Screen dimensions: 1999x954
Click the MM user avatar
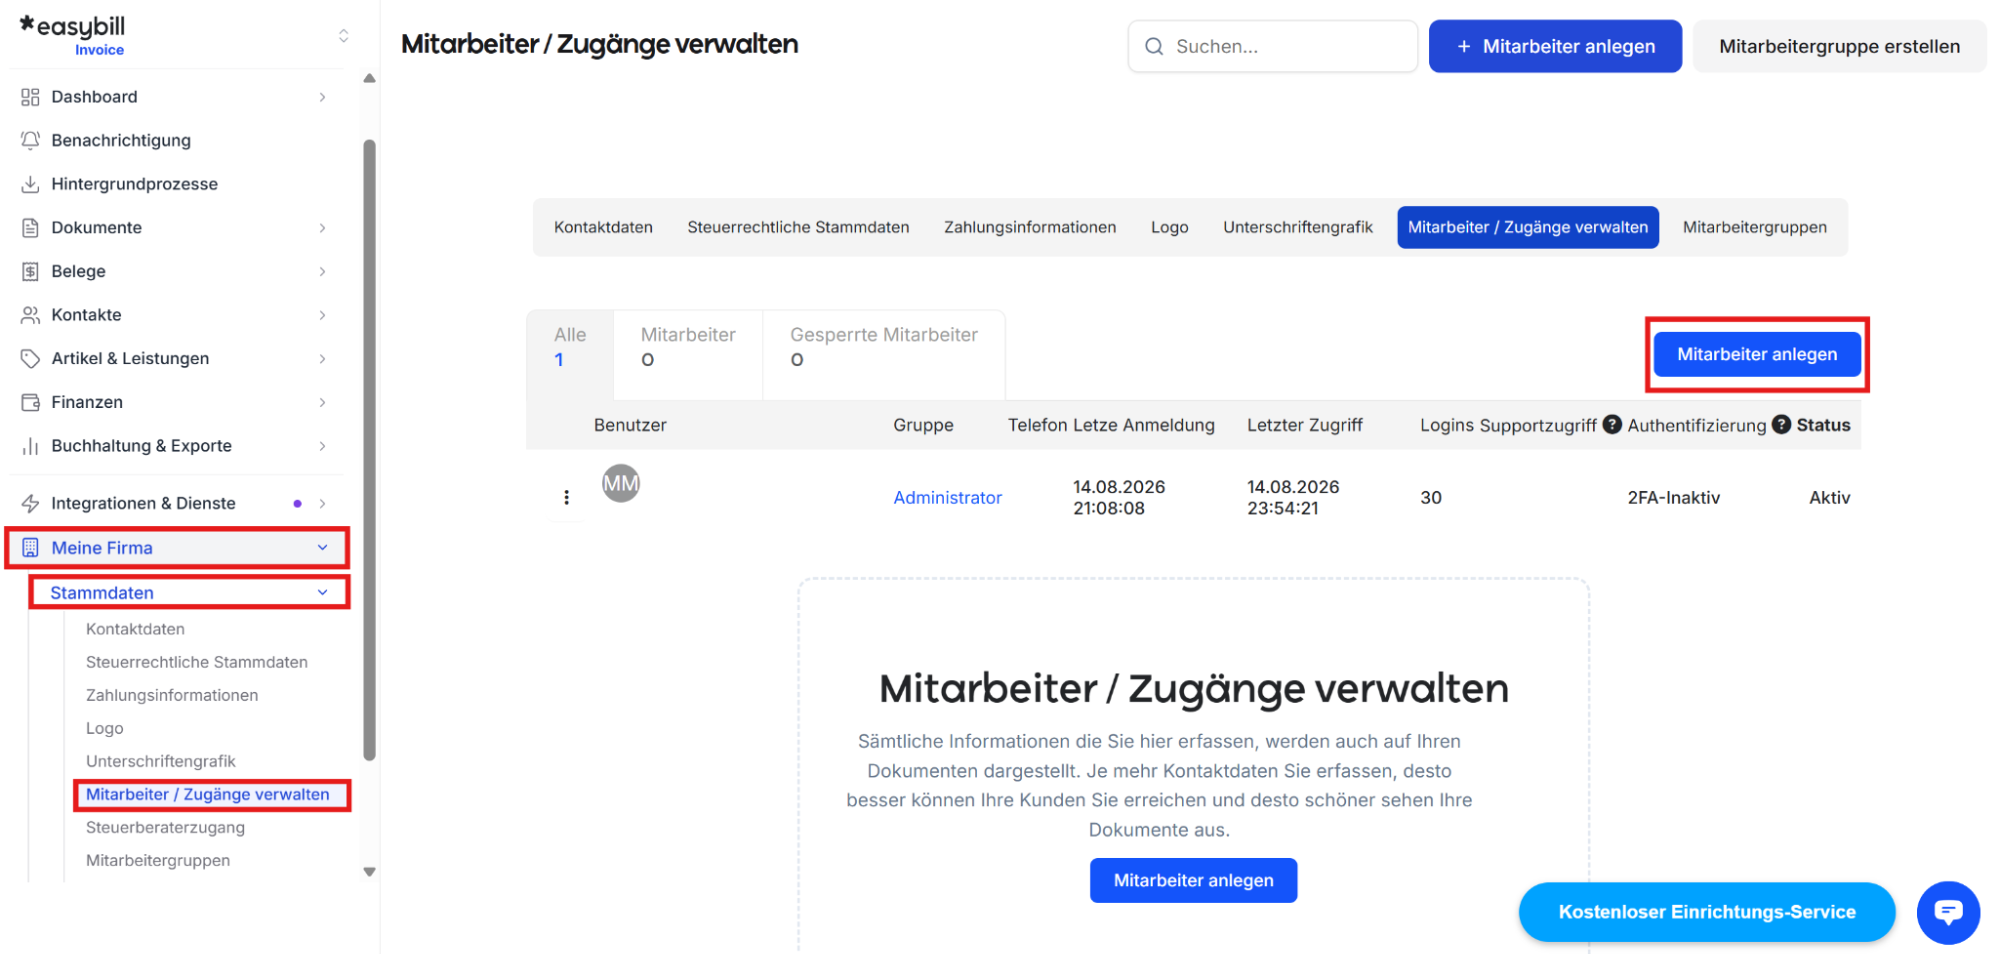620,483
